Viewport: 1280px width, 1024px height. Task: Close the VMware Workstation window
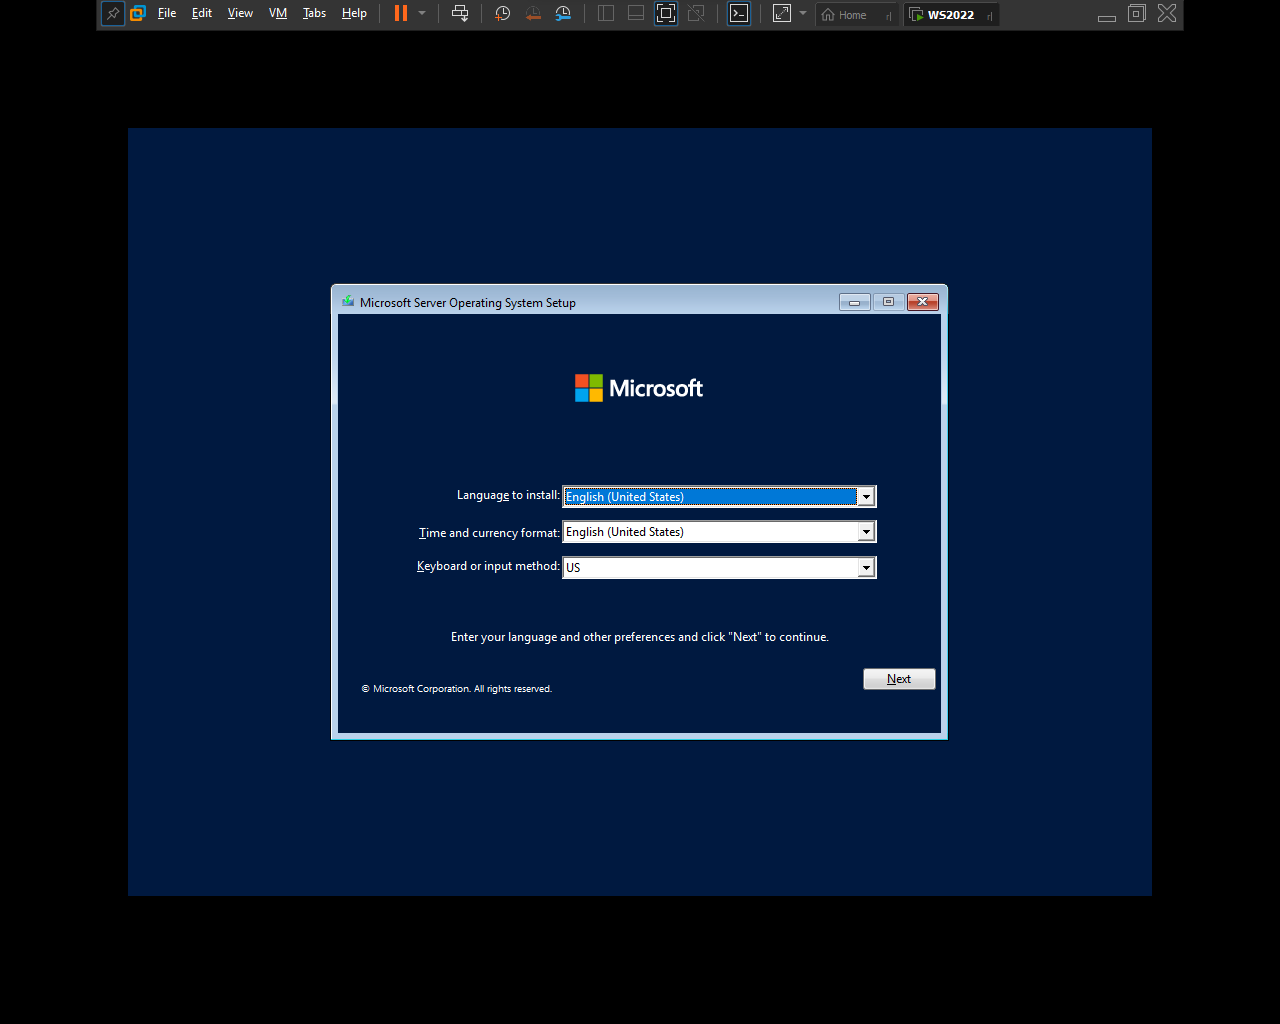pyautogui.click(x=1167, y=14)
